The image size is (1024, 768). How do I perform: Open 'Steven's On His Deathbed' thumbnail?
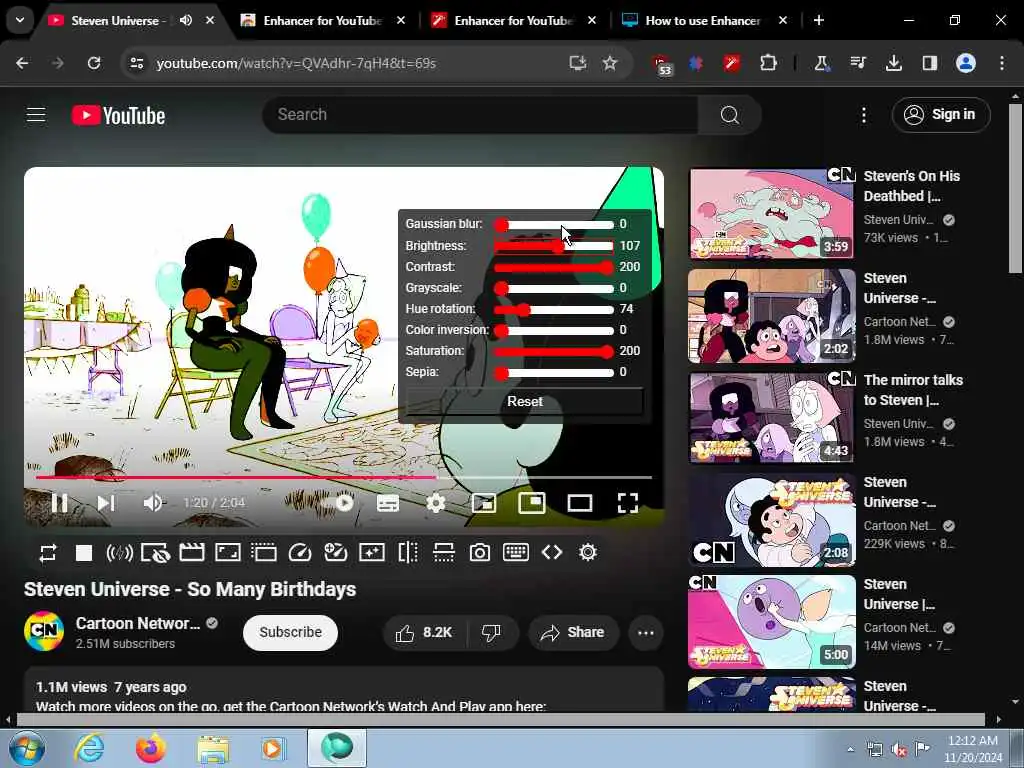771,214
